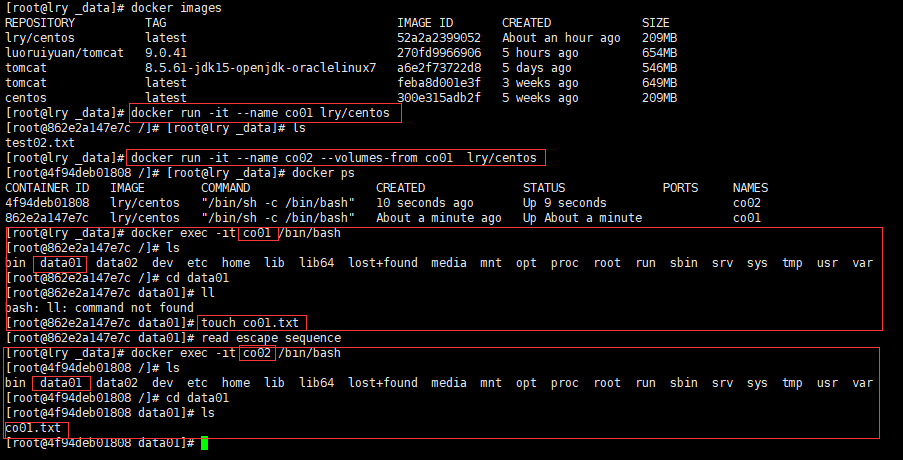Select the 'docker run -it --name co01 lry/centos' command
The width and height of the screenshot is (903, 460).
pos(260,113)
